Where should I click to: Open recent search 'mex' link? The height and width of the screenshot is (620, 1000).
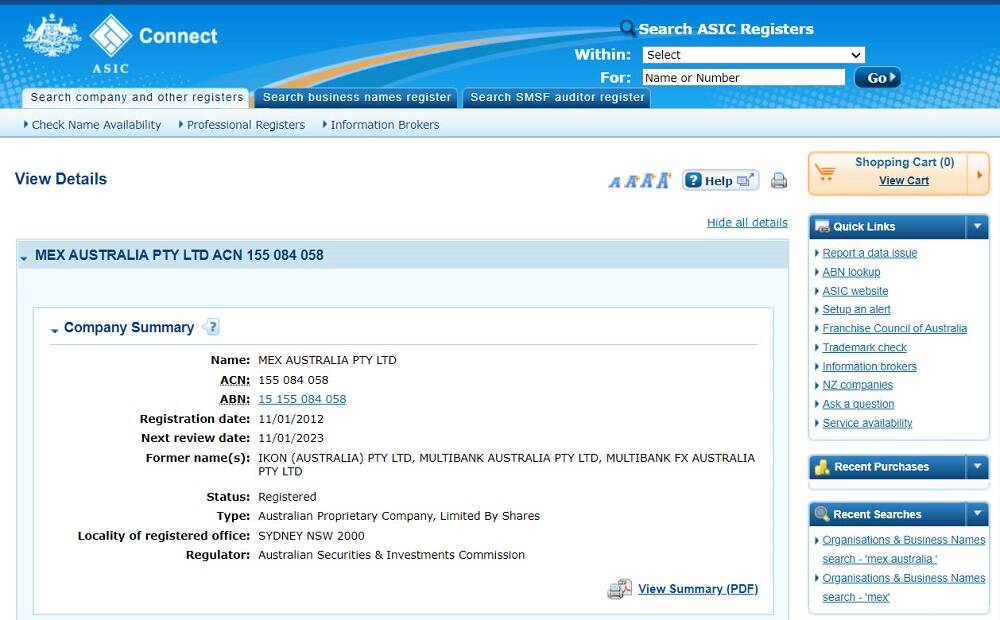click(903, 587)
